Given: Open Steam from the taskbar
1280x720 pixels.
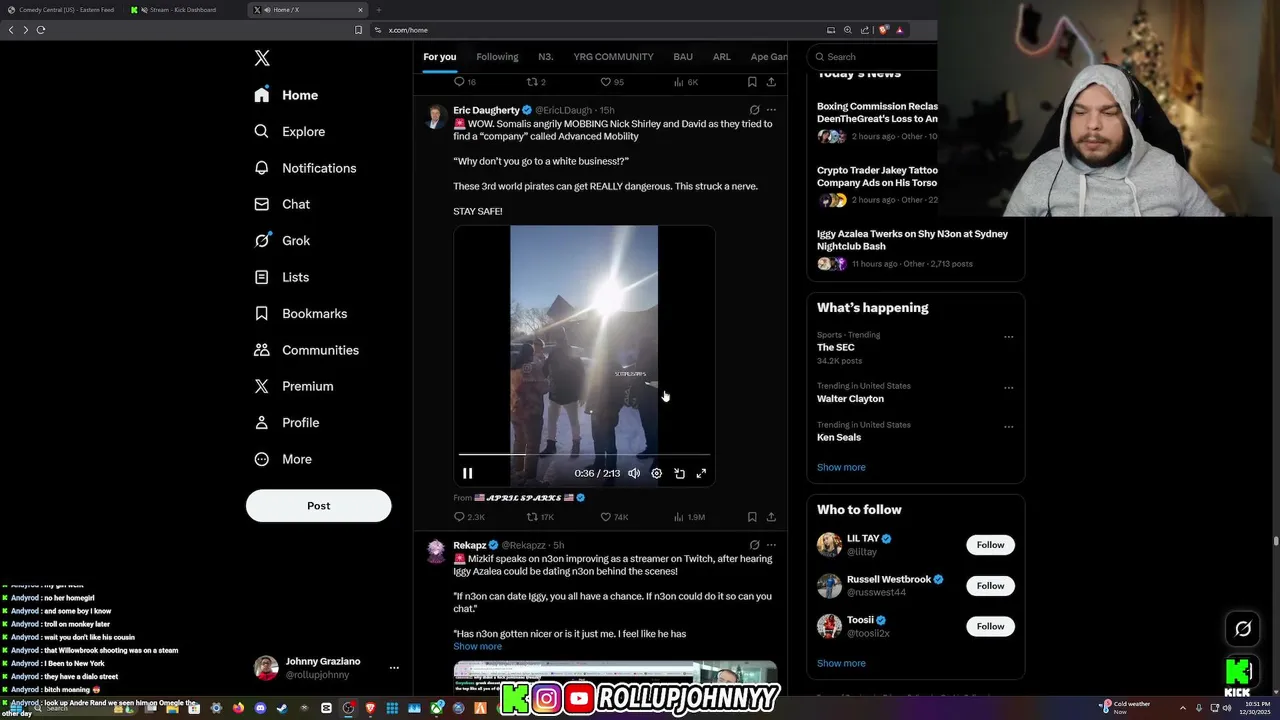Looking at the screenshot, I should [282, 708].
